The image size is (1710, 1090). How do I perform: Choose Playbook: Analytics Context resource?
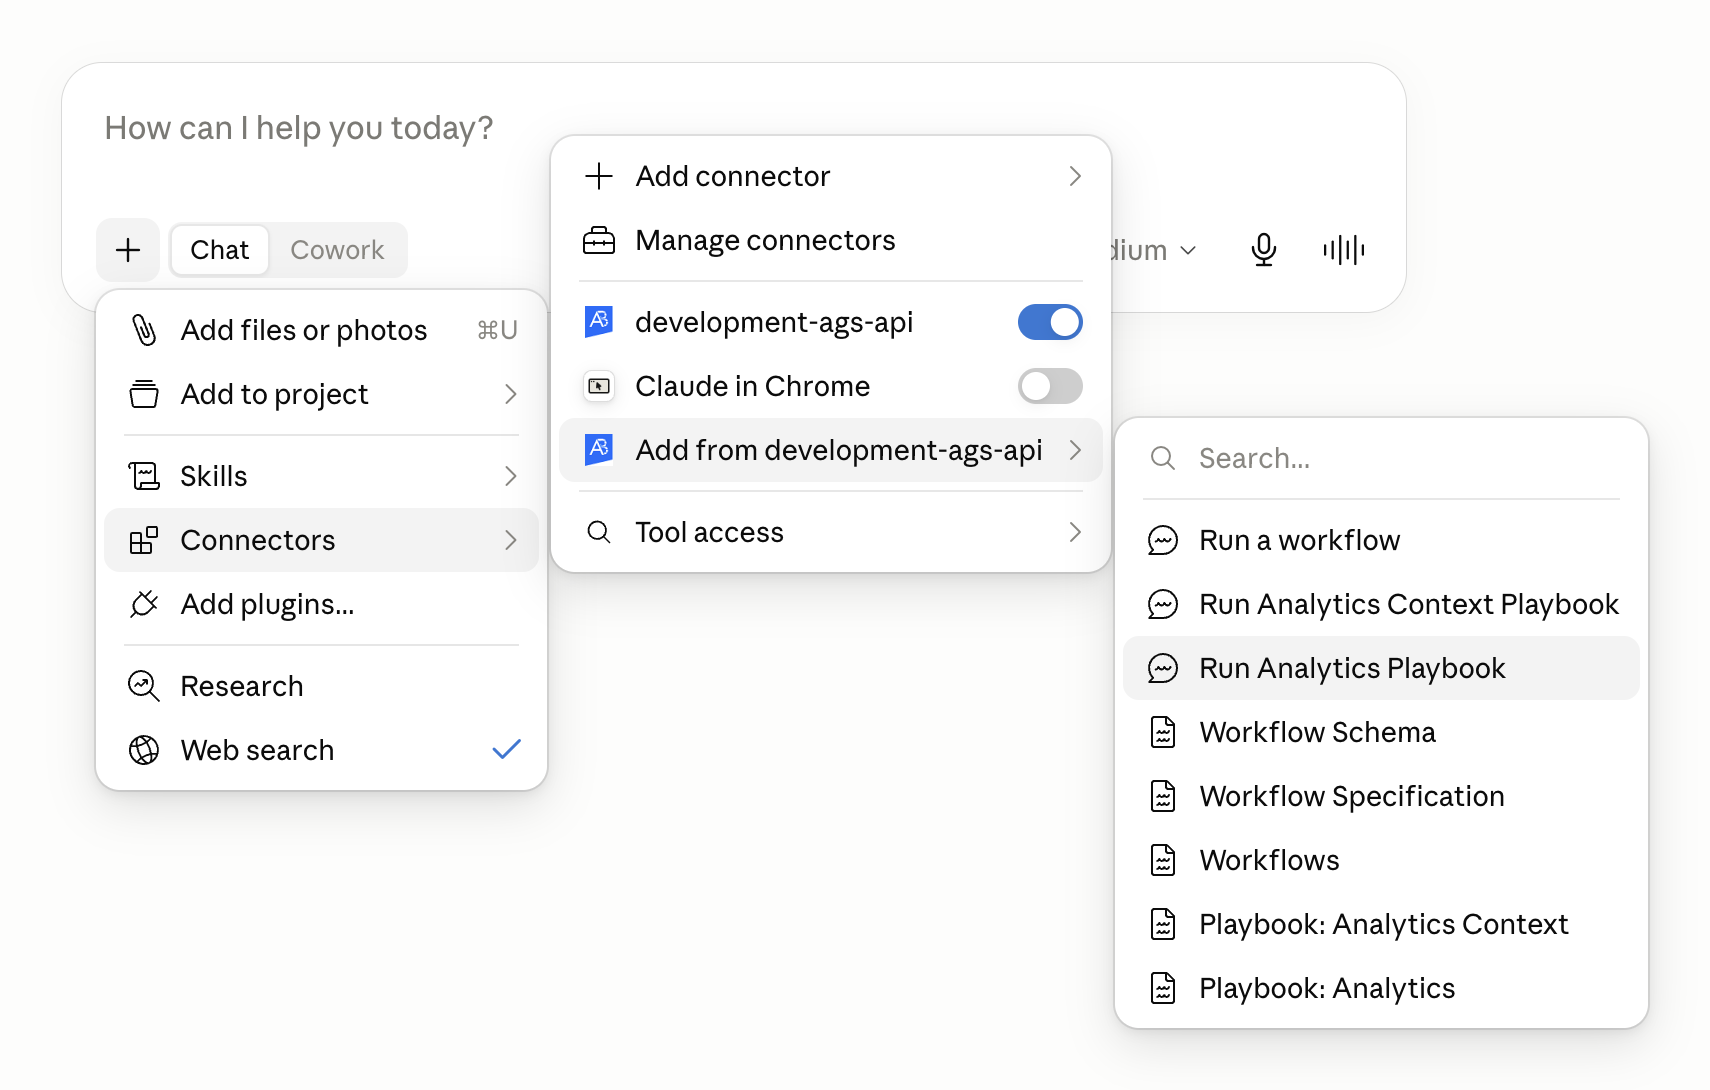pos(1381,924)
